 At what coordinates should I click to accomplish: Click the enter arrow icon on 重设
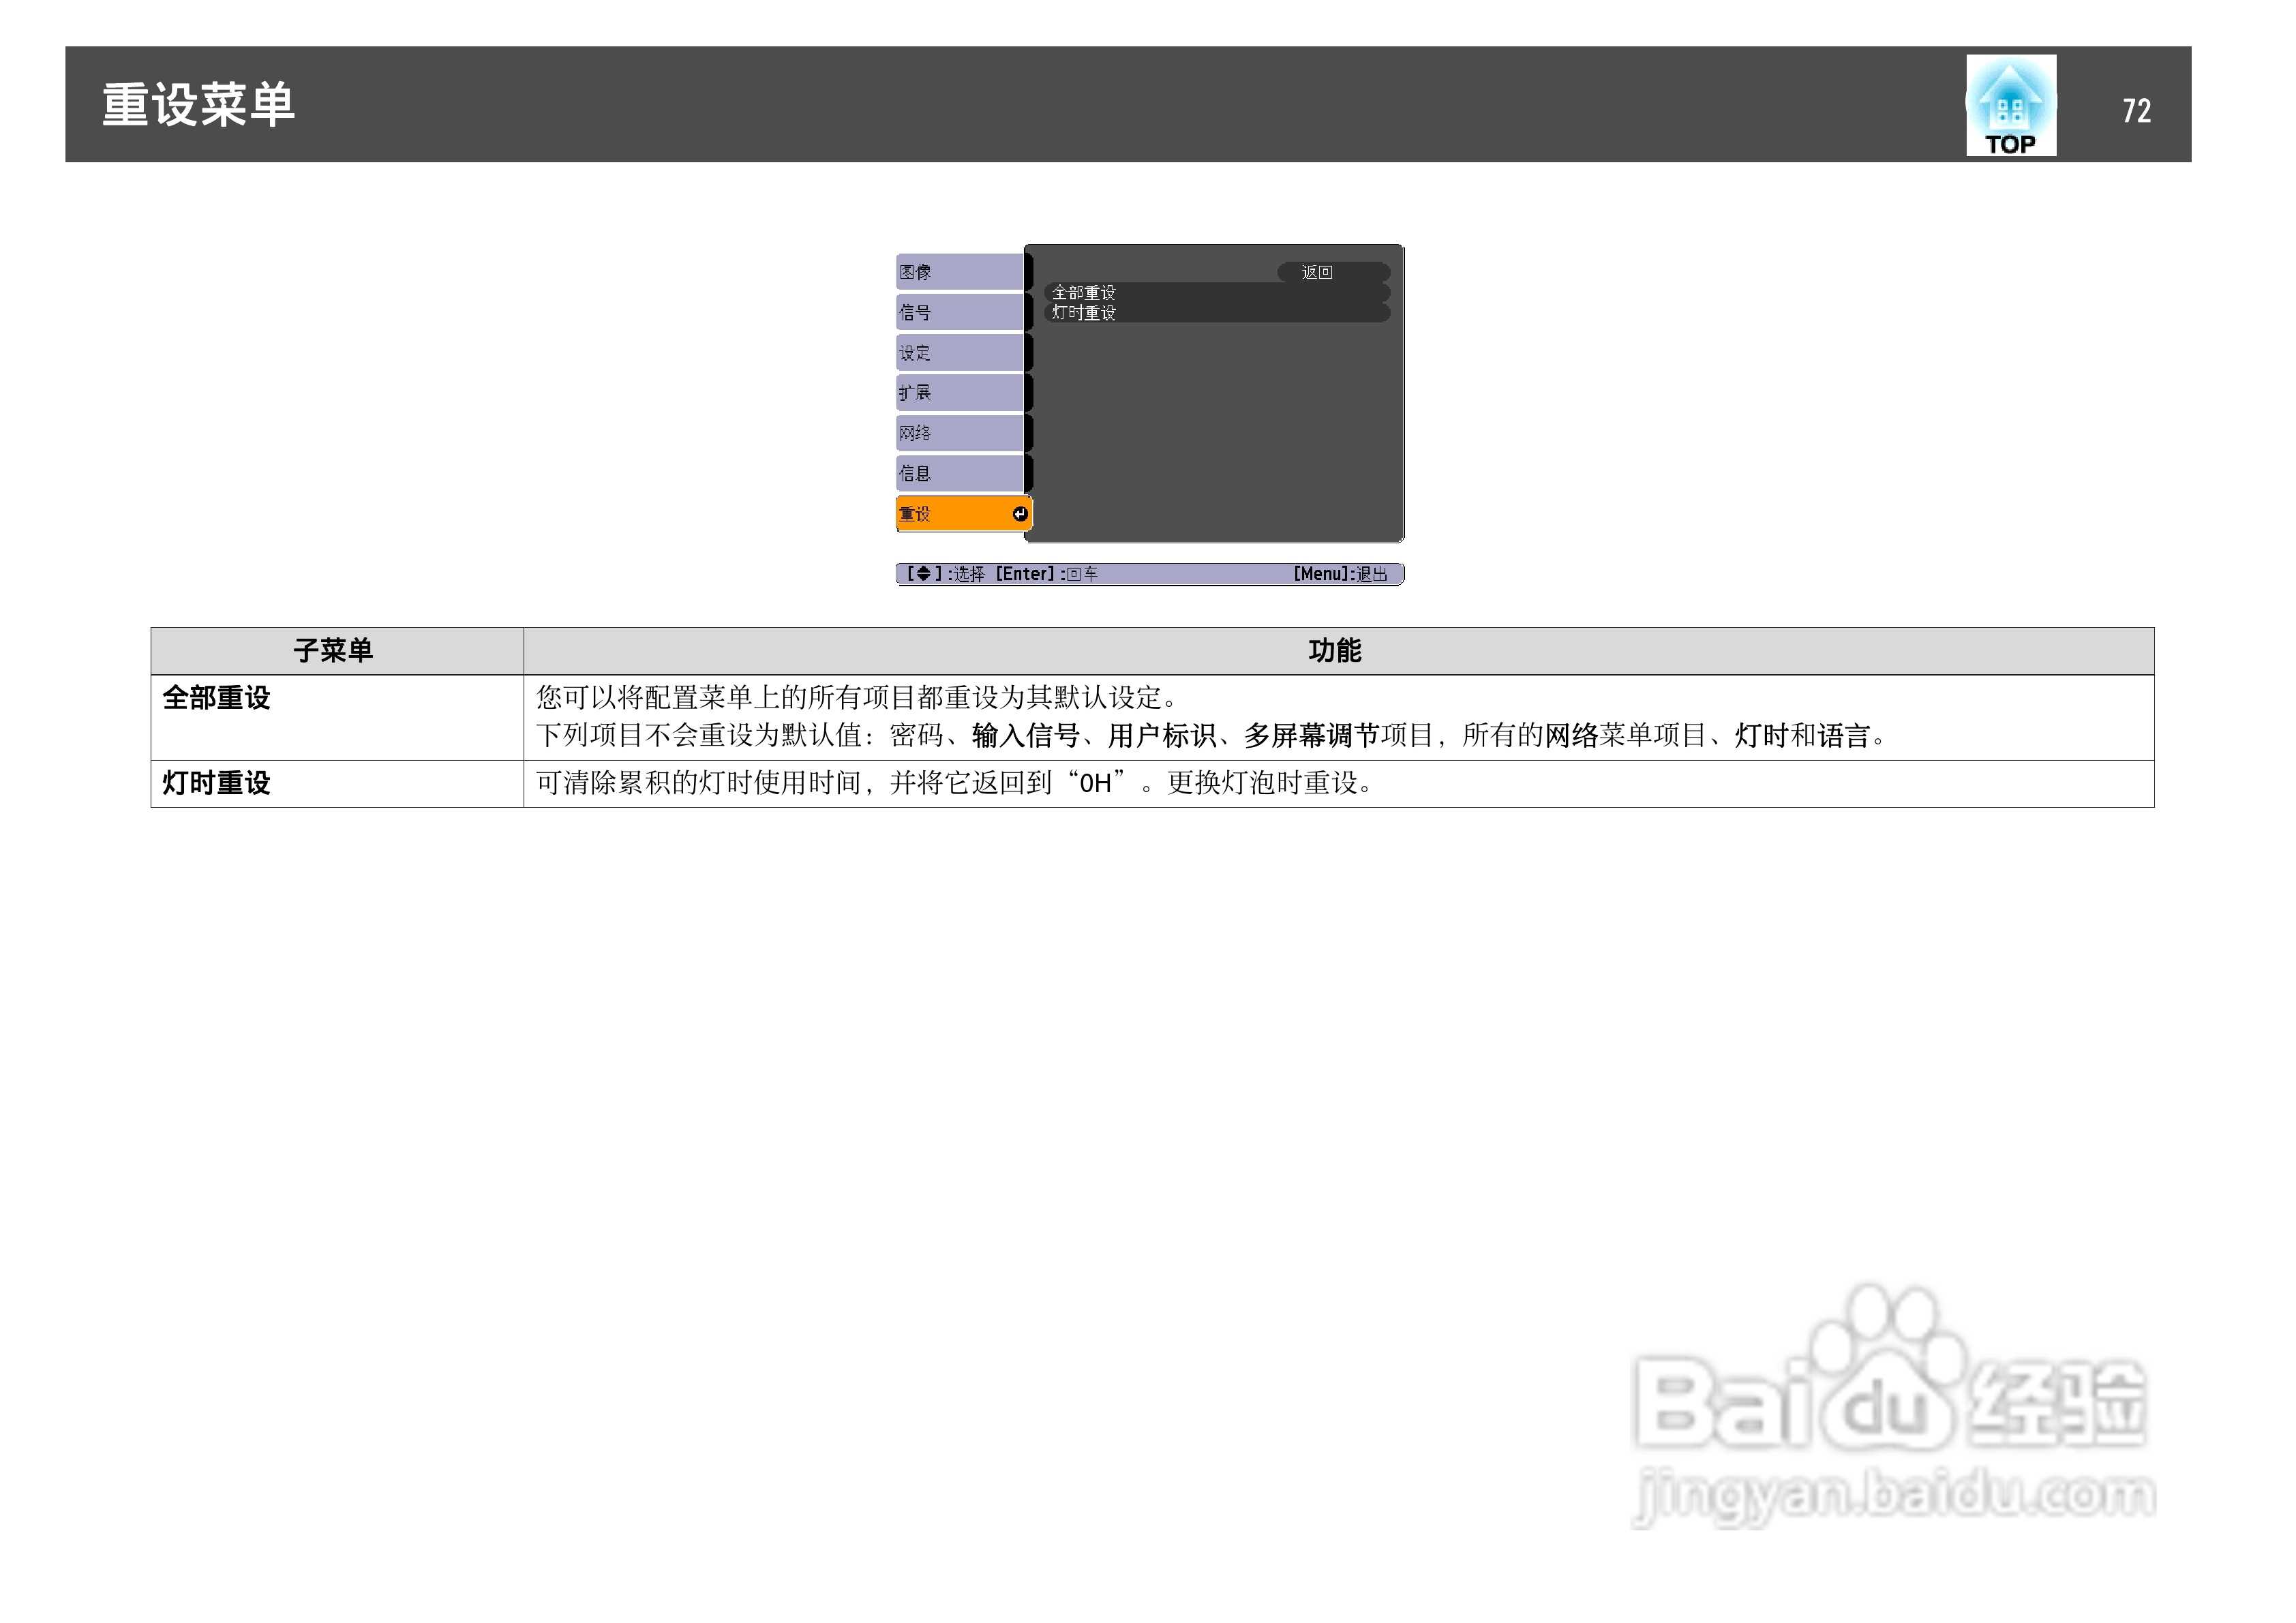click(x=1019, y=514)
